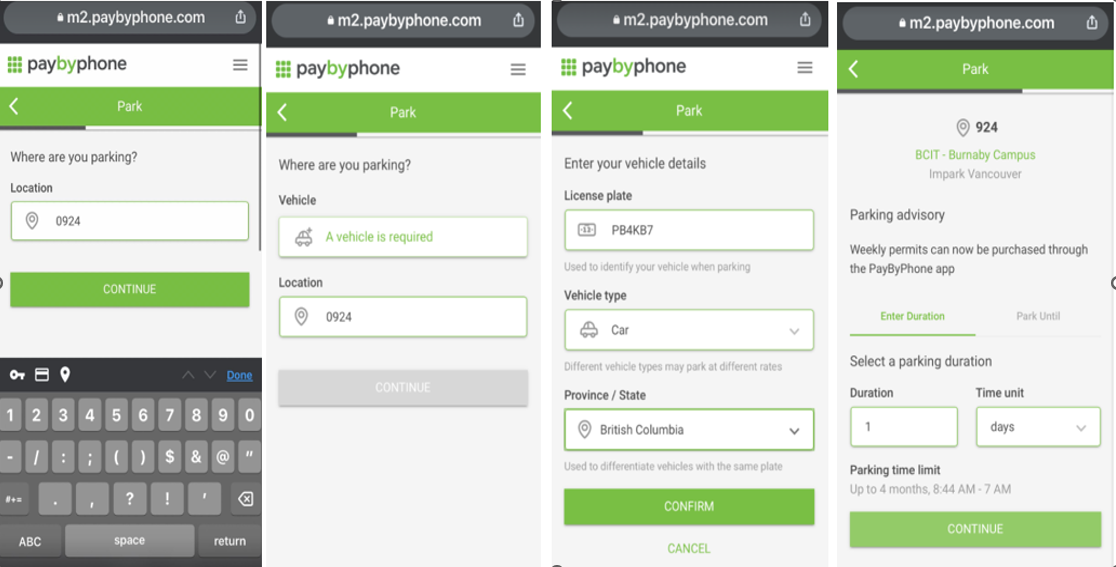
Task: Open hamburger menu on first paybyphone screen
Action: tap(241, 65)
